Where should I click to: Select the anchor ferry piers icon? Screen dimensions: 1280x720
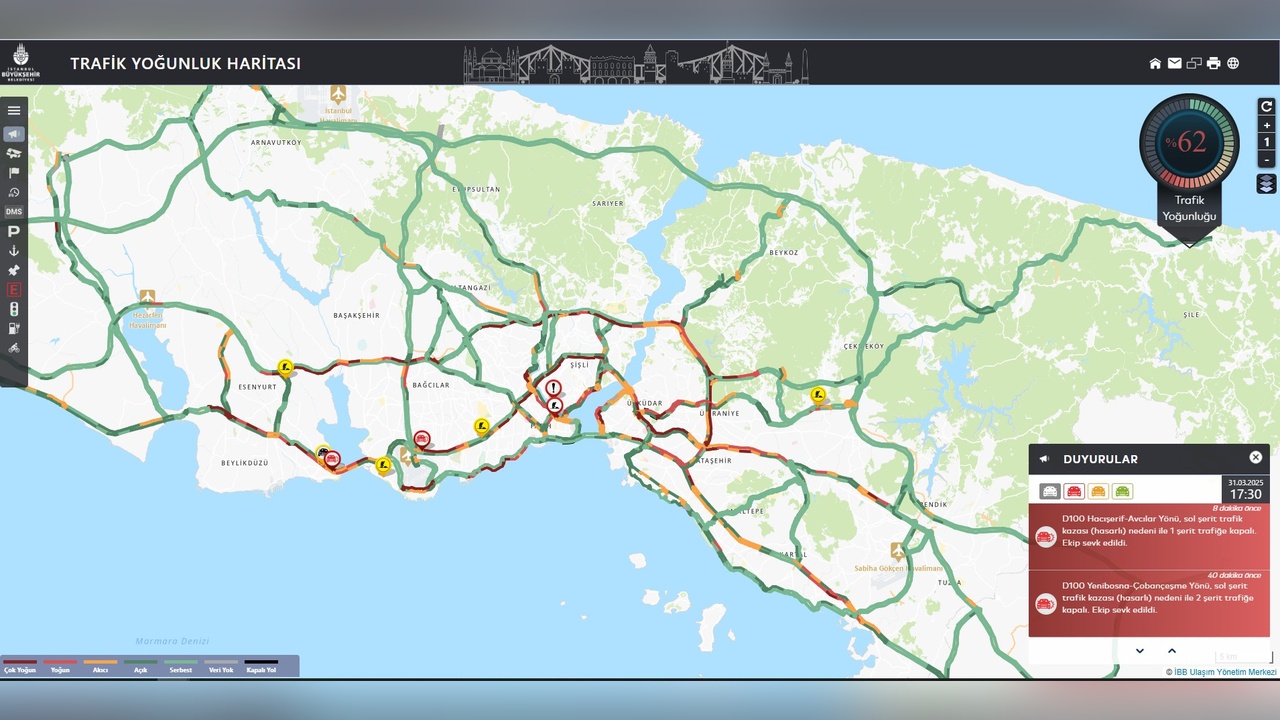(x=14, y=251)
